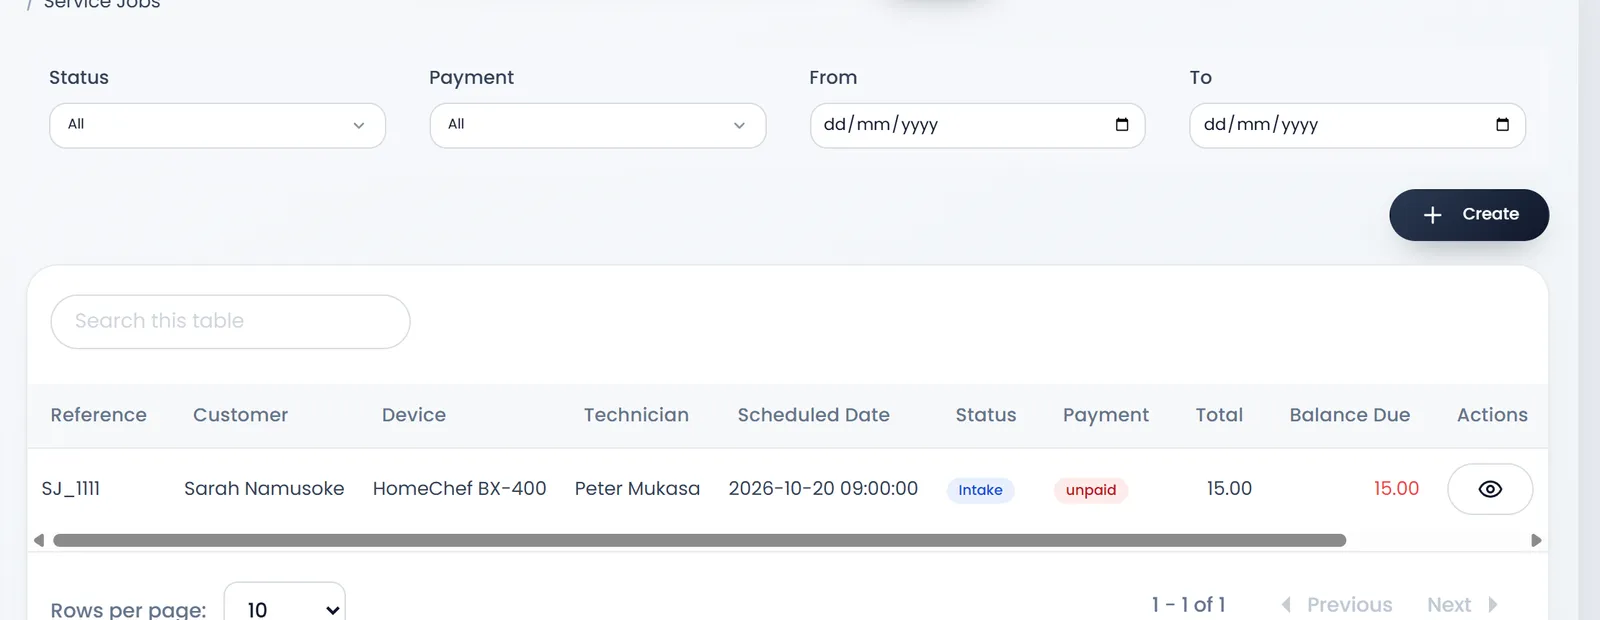Click the table's horizontal scrollbar thumb
The image size is (1600, 620).
pyautogui.click(x=699, y=540)
